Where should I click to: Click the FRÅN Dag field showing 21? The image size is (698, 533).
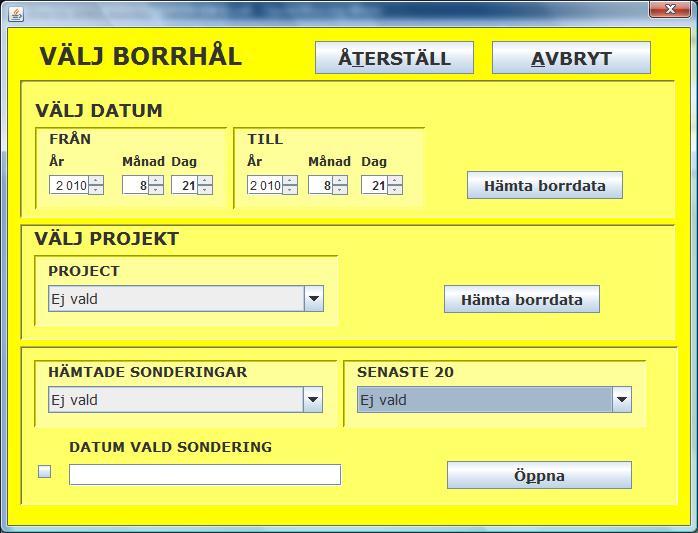[185, 185]
